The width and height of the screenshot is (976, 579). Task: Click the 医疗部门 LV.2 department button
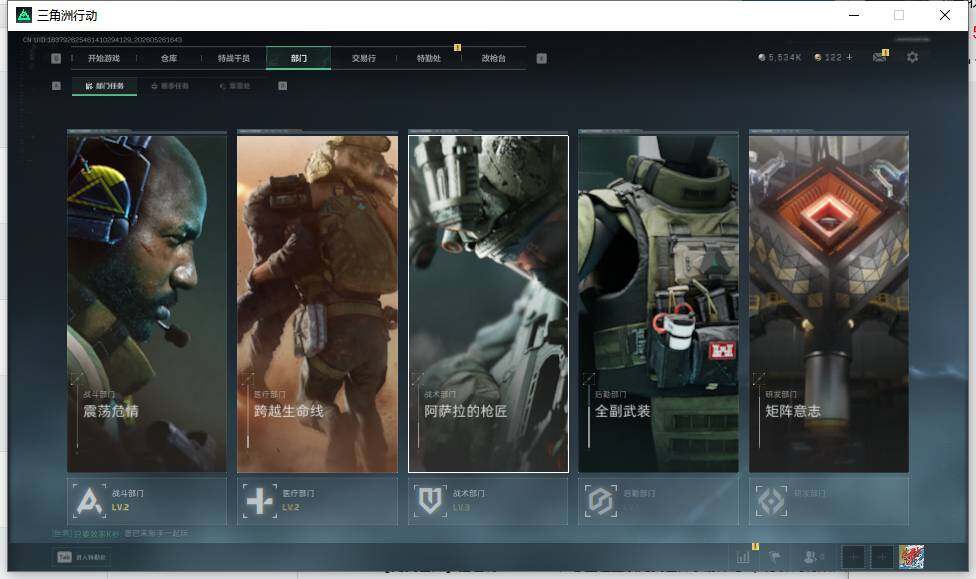[x=317, y=501]
